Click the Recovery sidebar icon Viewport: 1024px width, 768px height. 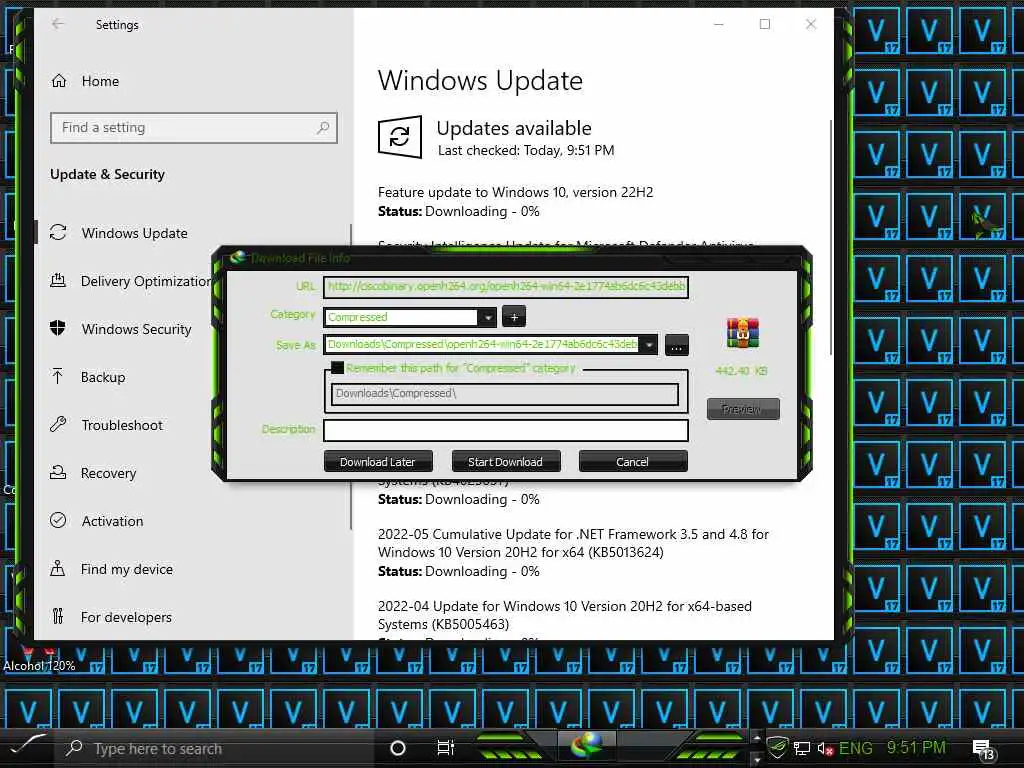[58, 473]
